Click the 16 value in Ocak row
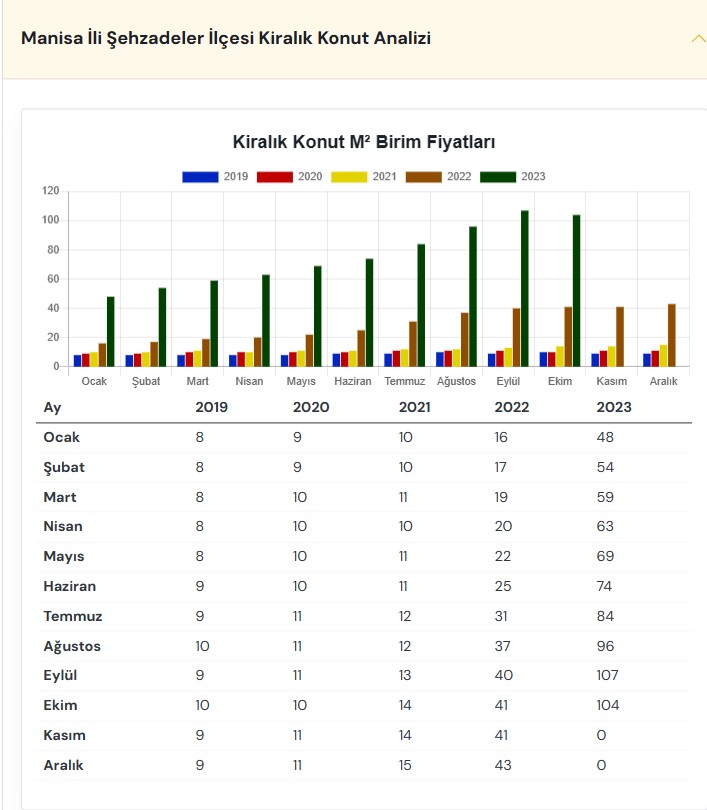This screenshot has width=707, height=810. click(x=501, y=437)
